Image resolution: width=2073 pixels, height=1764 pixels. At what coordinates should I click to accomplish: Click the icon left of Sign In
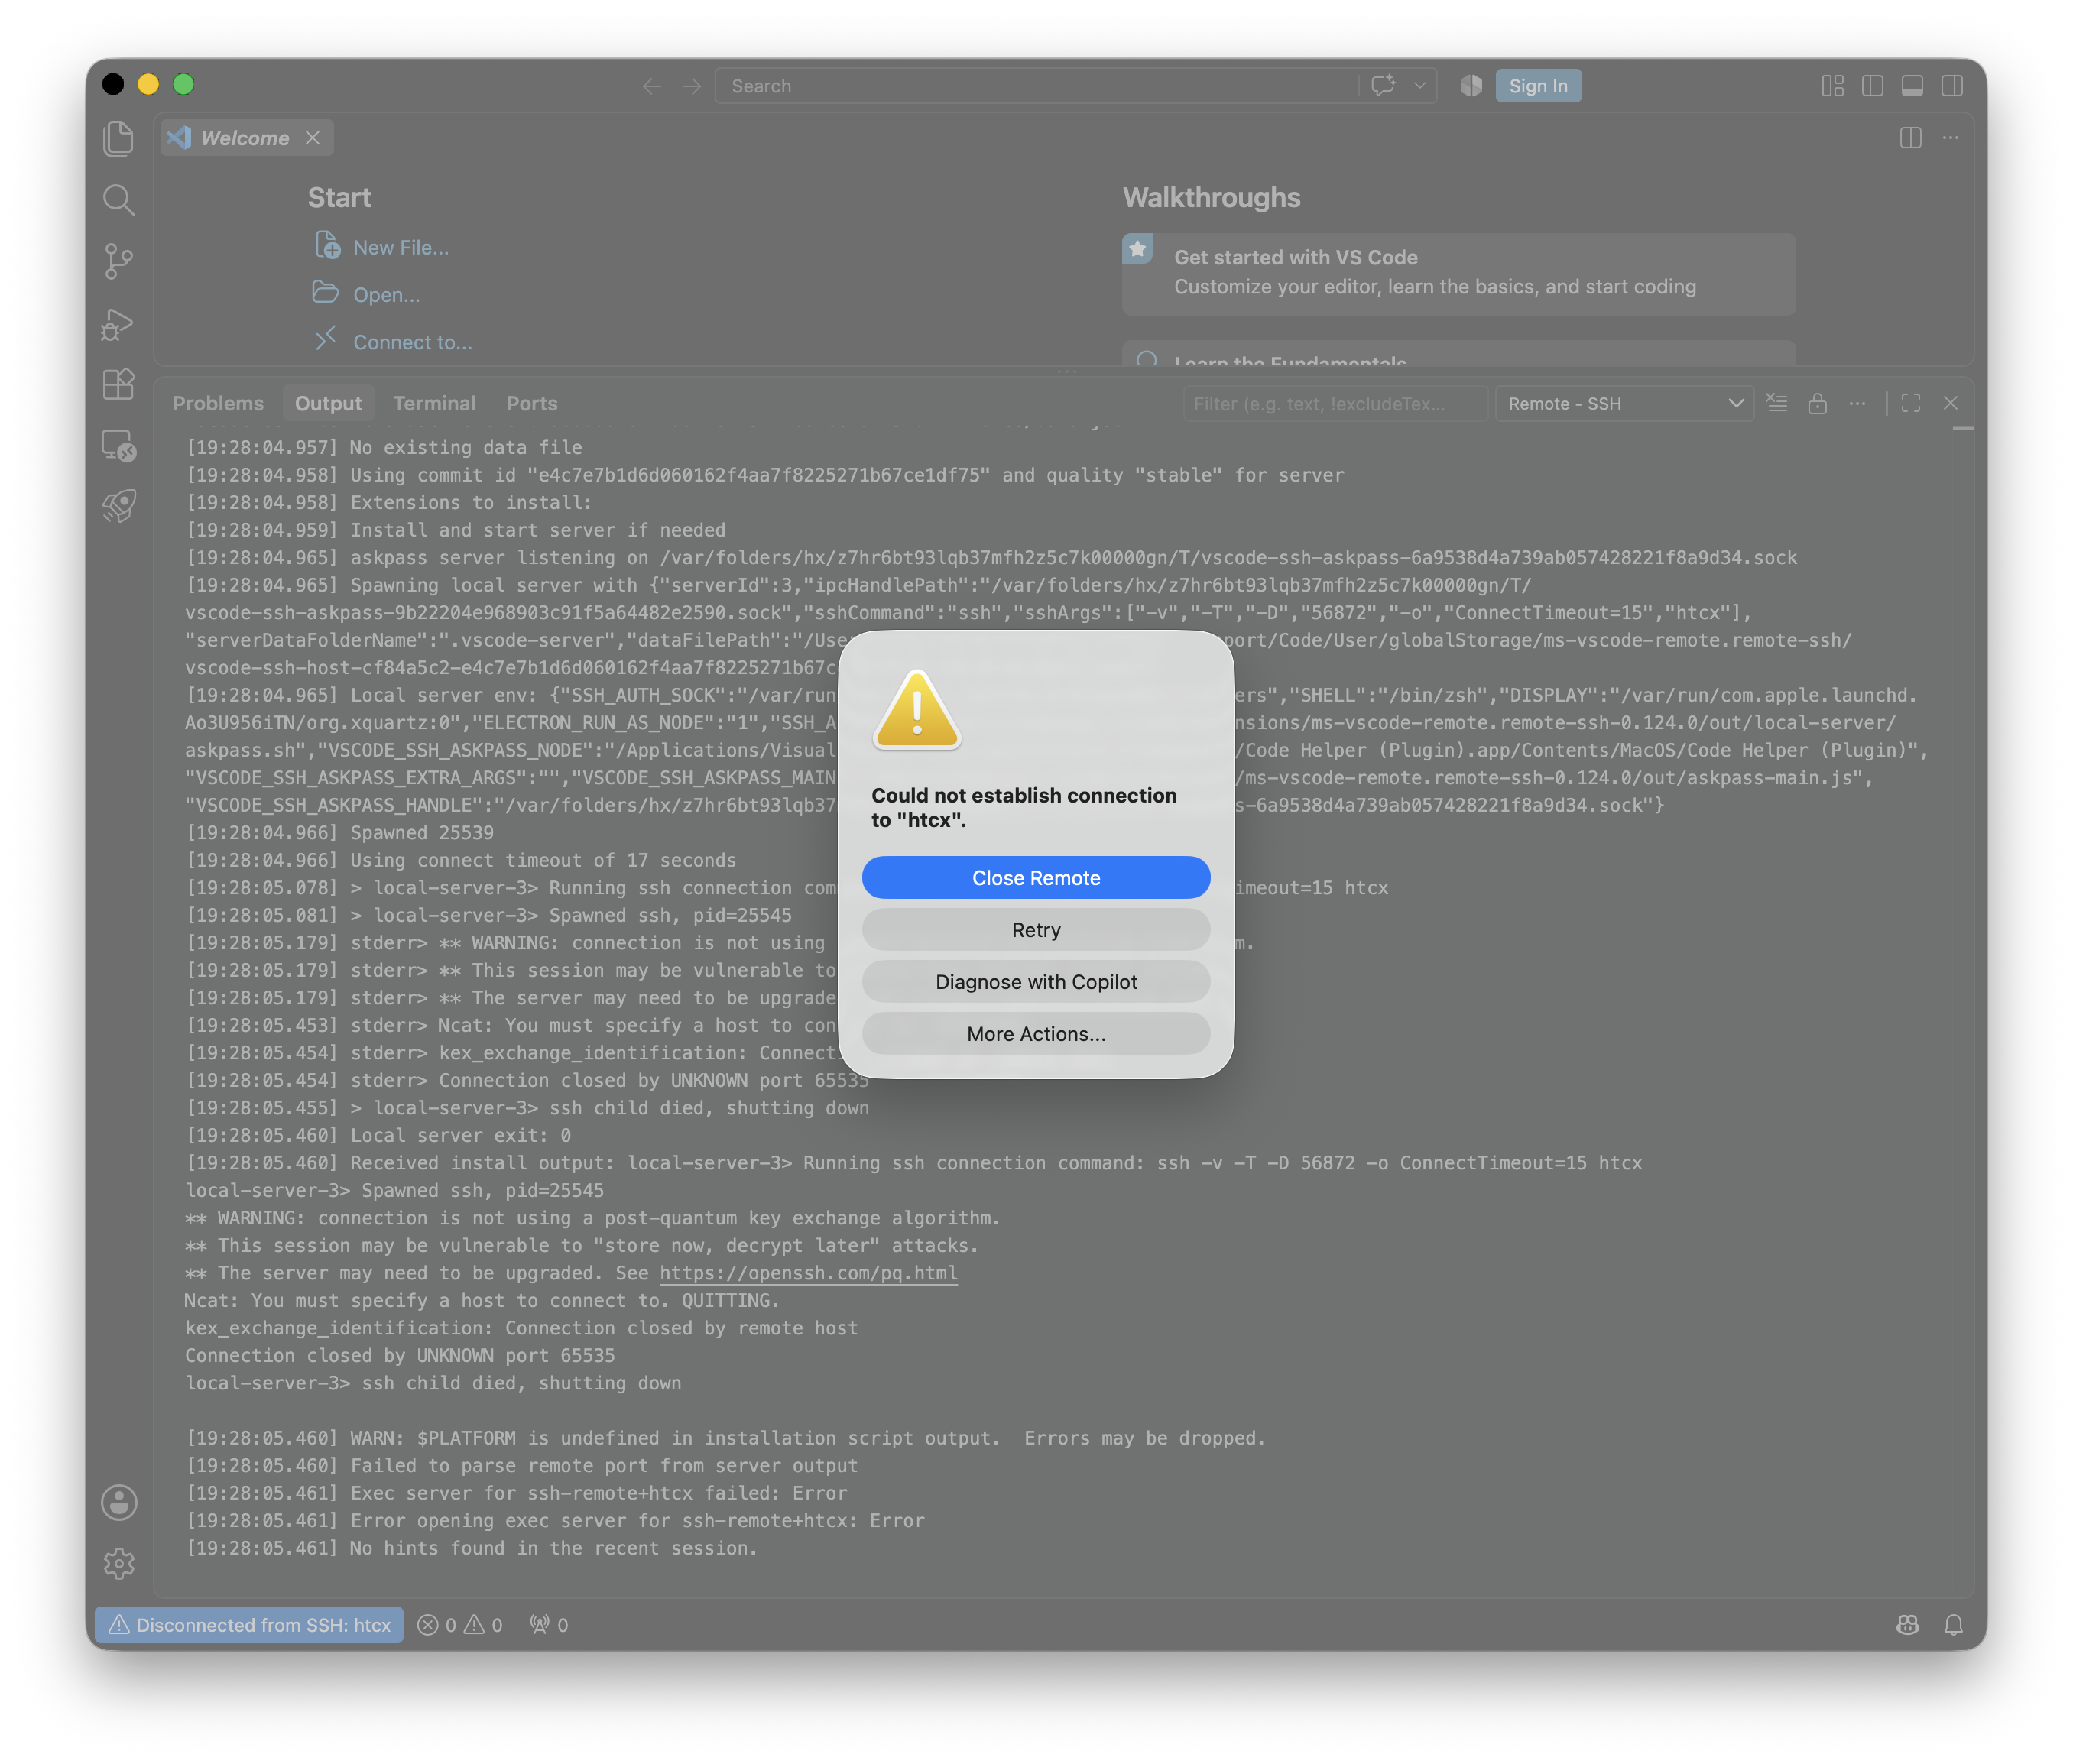click(x=1471, y=86)
